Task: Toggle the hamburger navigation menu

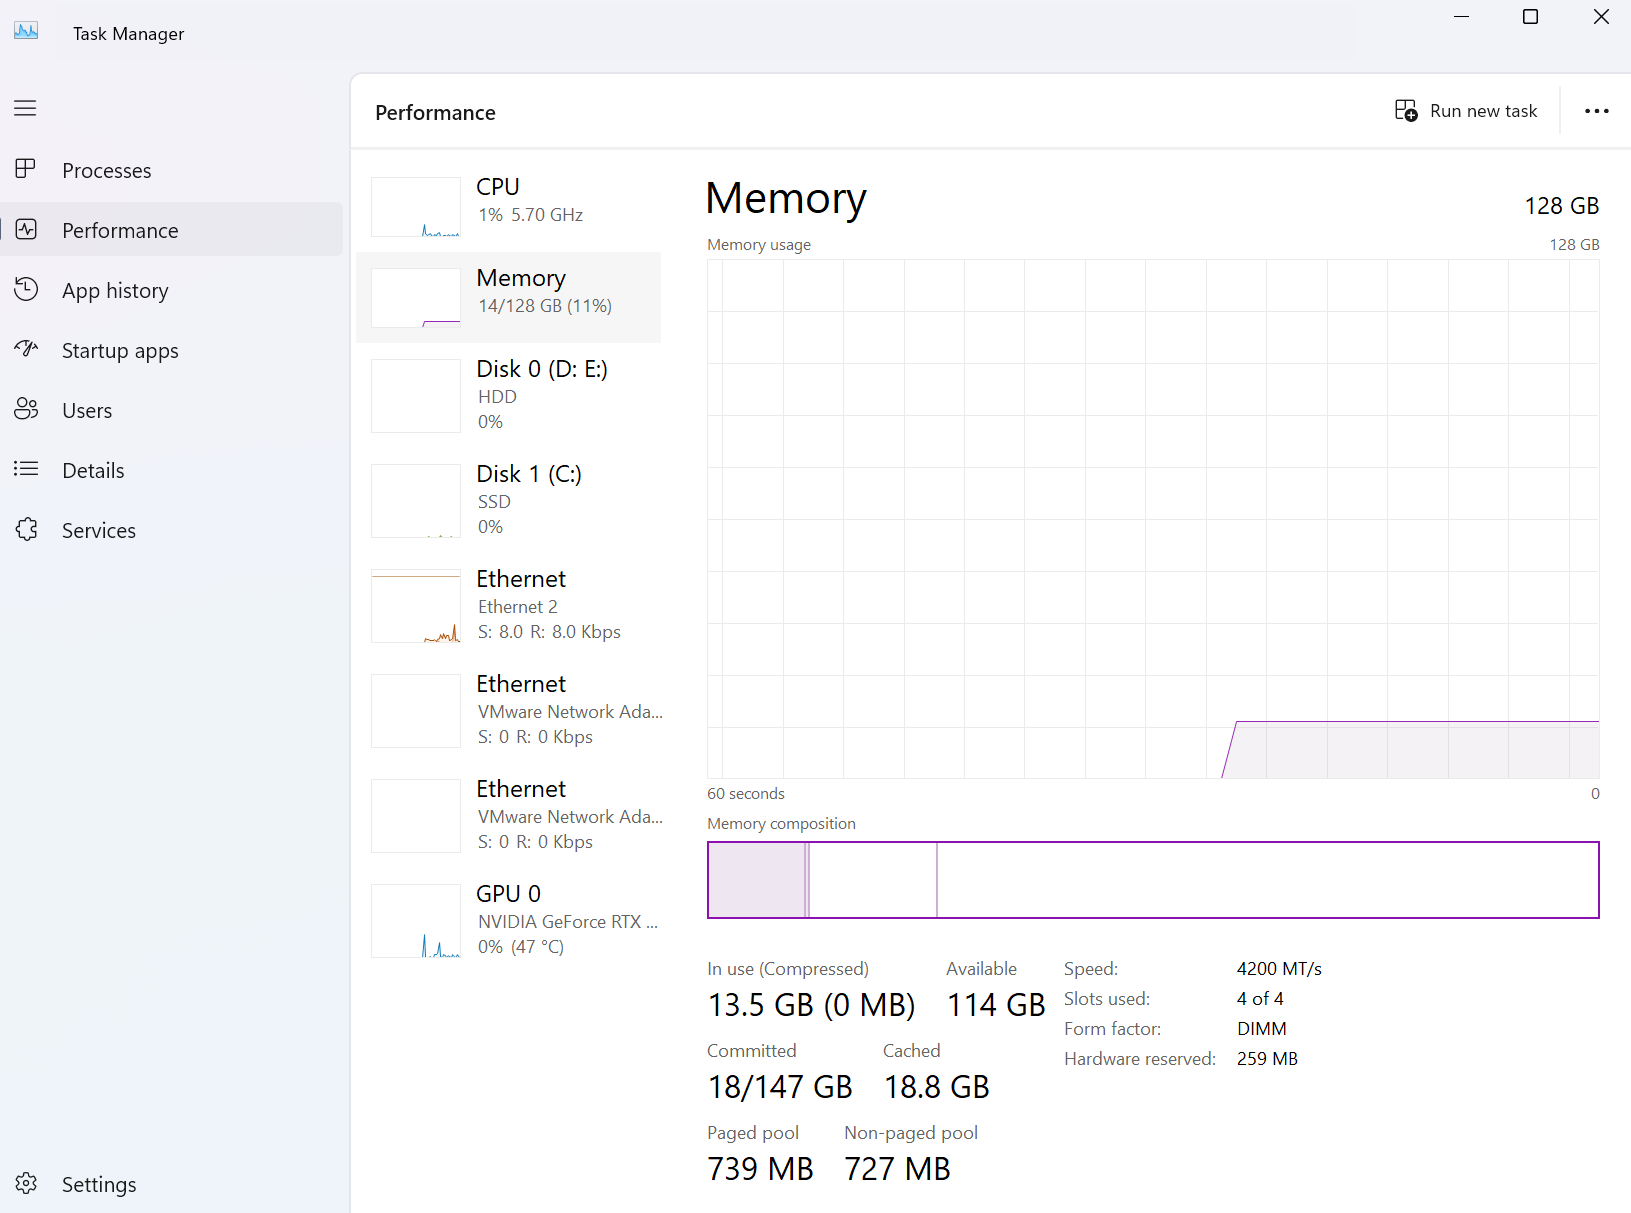Action: tap(25, 108)
